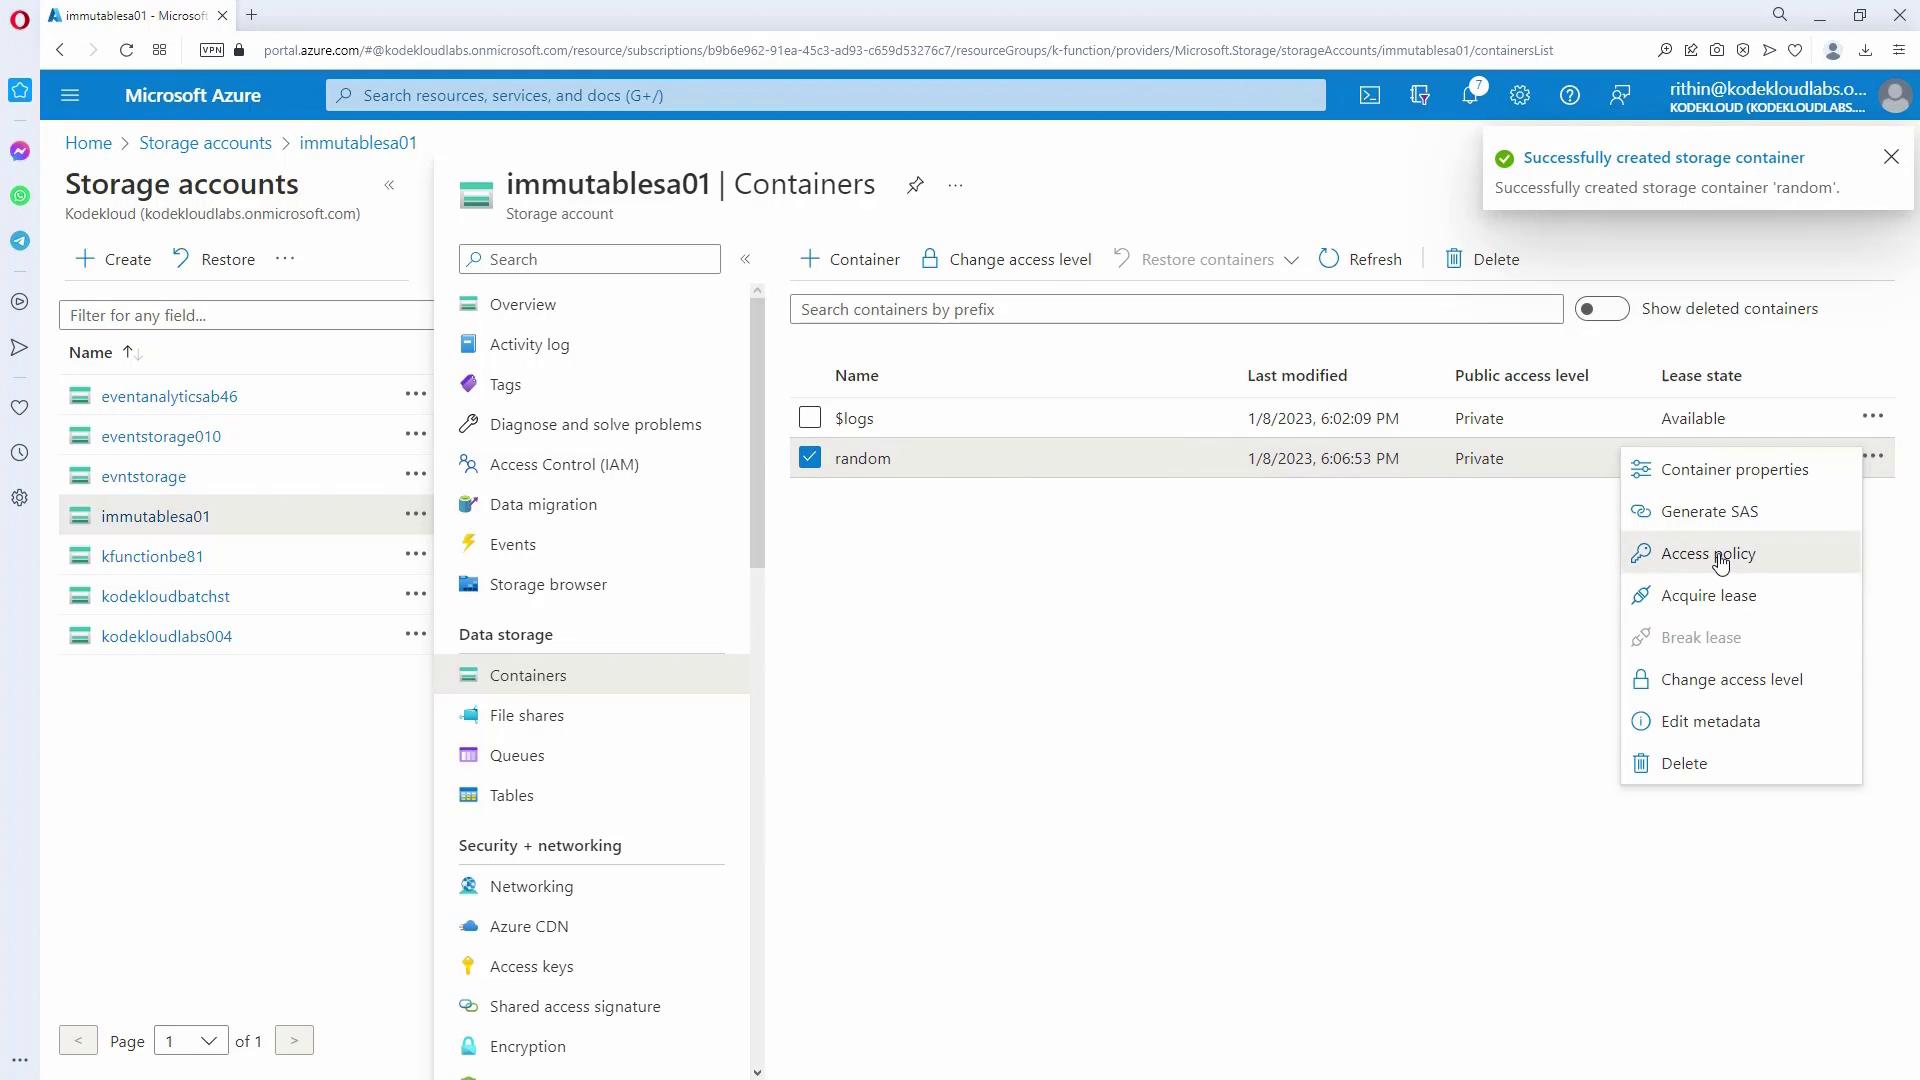Viewport: 1920px width, 1080px height.
Task: Click the Search containers by prefix field
Action: point(1175,309)
